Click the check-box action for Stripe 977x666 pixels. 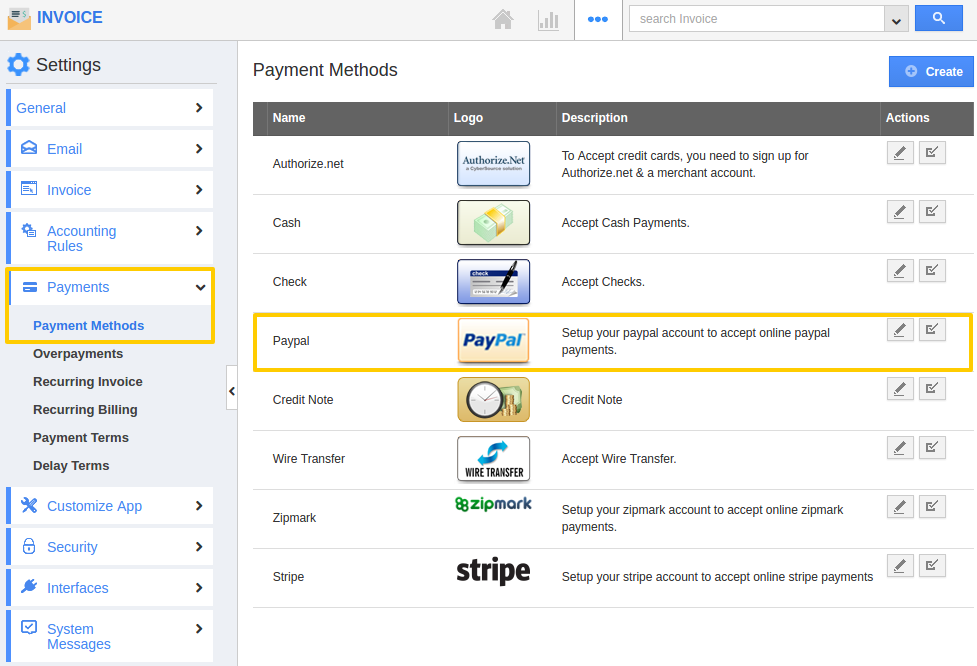pyautogui.click(x=932, y=566)
